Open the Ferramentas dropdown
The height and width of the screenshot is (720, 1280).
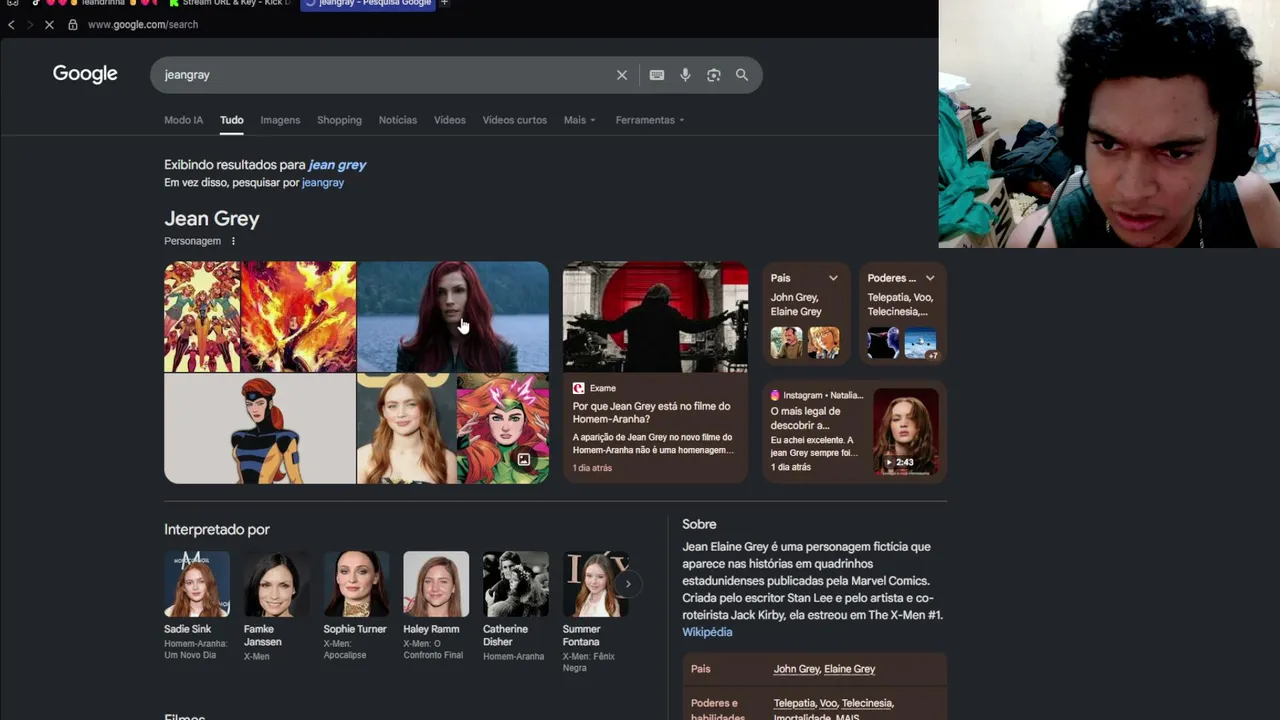(x=650, y=120)
